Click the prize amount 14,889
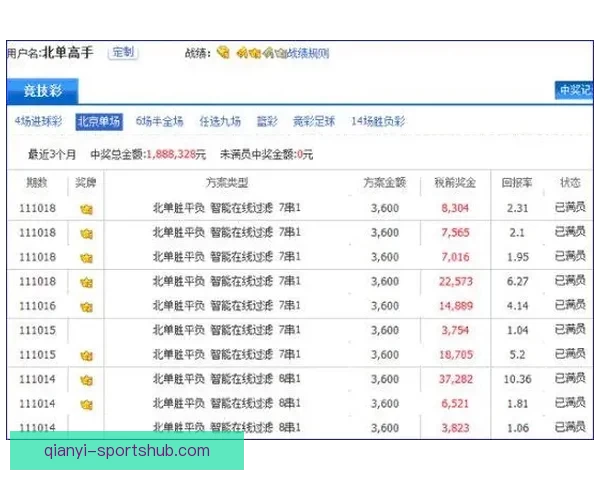The height and width of the screenshot is (480, 600). [x=456, y=306]
